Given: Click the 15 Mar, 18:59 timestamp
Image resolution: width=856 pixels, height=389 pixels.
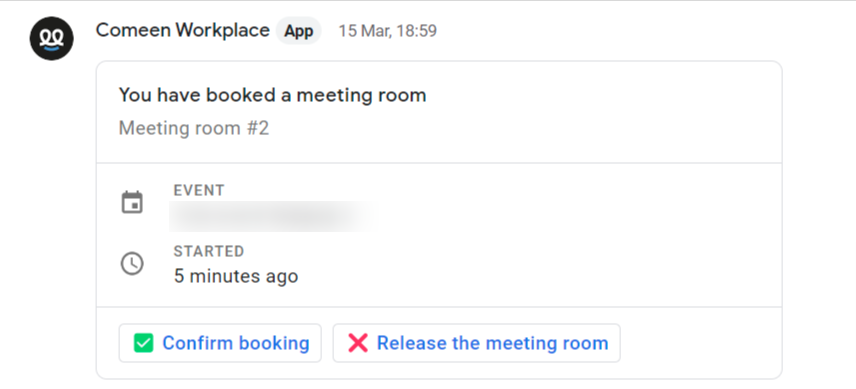Looking at the screenshot, I should pyautogui.click(x=388, y=31).
